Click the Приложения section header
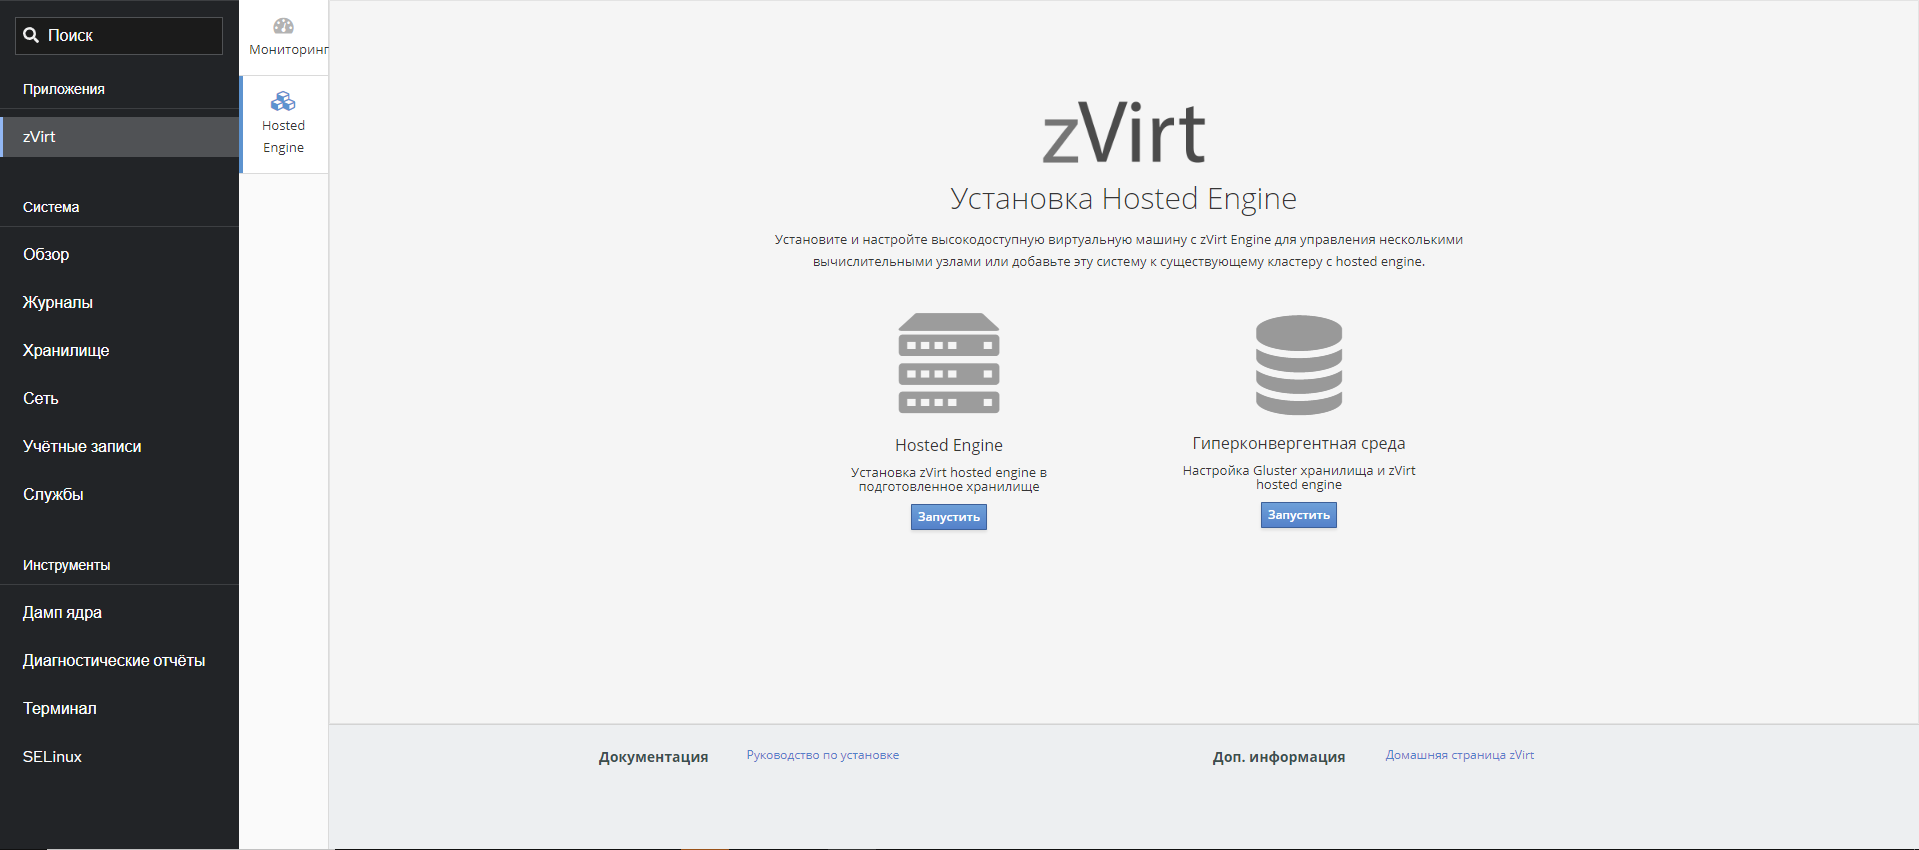Image resolution: width=1919 pixels, height=850 pixels. (x=64, y=89)
